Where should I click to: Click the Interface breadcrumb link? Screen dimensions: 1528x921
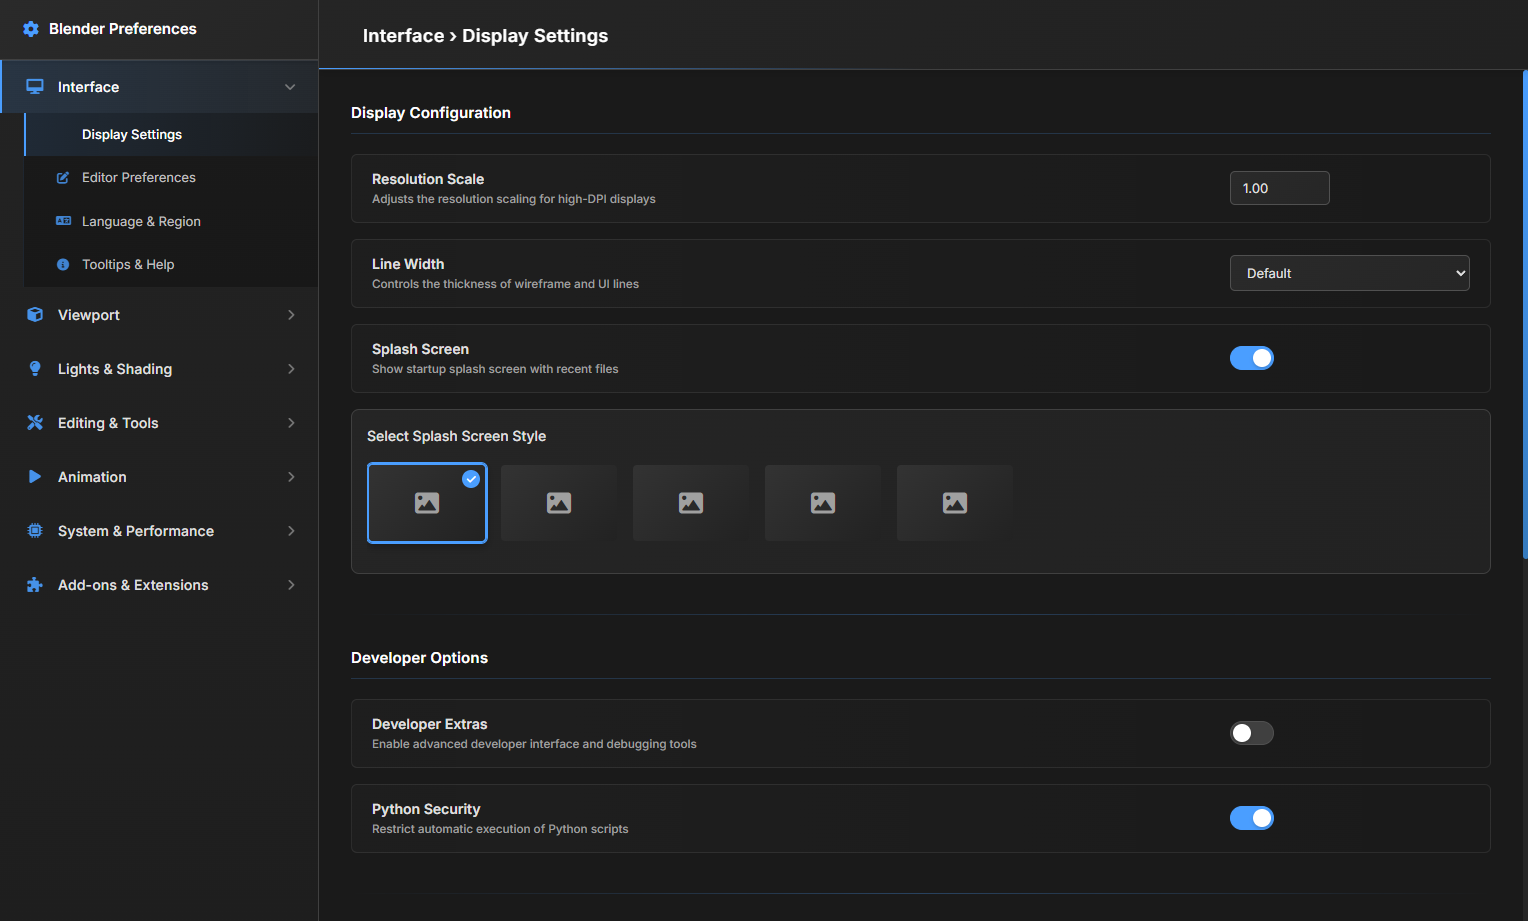tap(403, 36)
